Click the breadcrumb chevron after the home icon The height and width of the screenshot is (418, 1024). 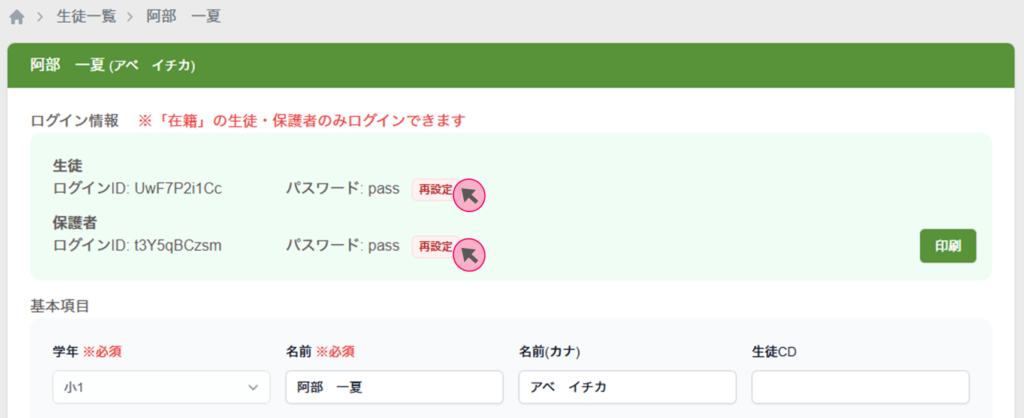pos(42,17)
